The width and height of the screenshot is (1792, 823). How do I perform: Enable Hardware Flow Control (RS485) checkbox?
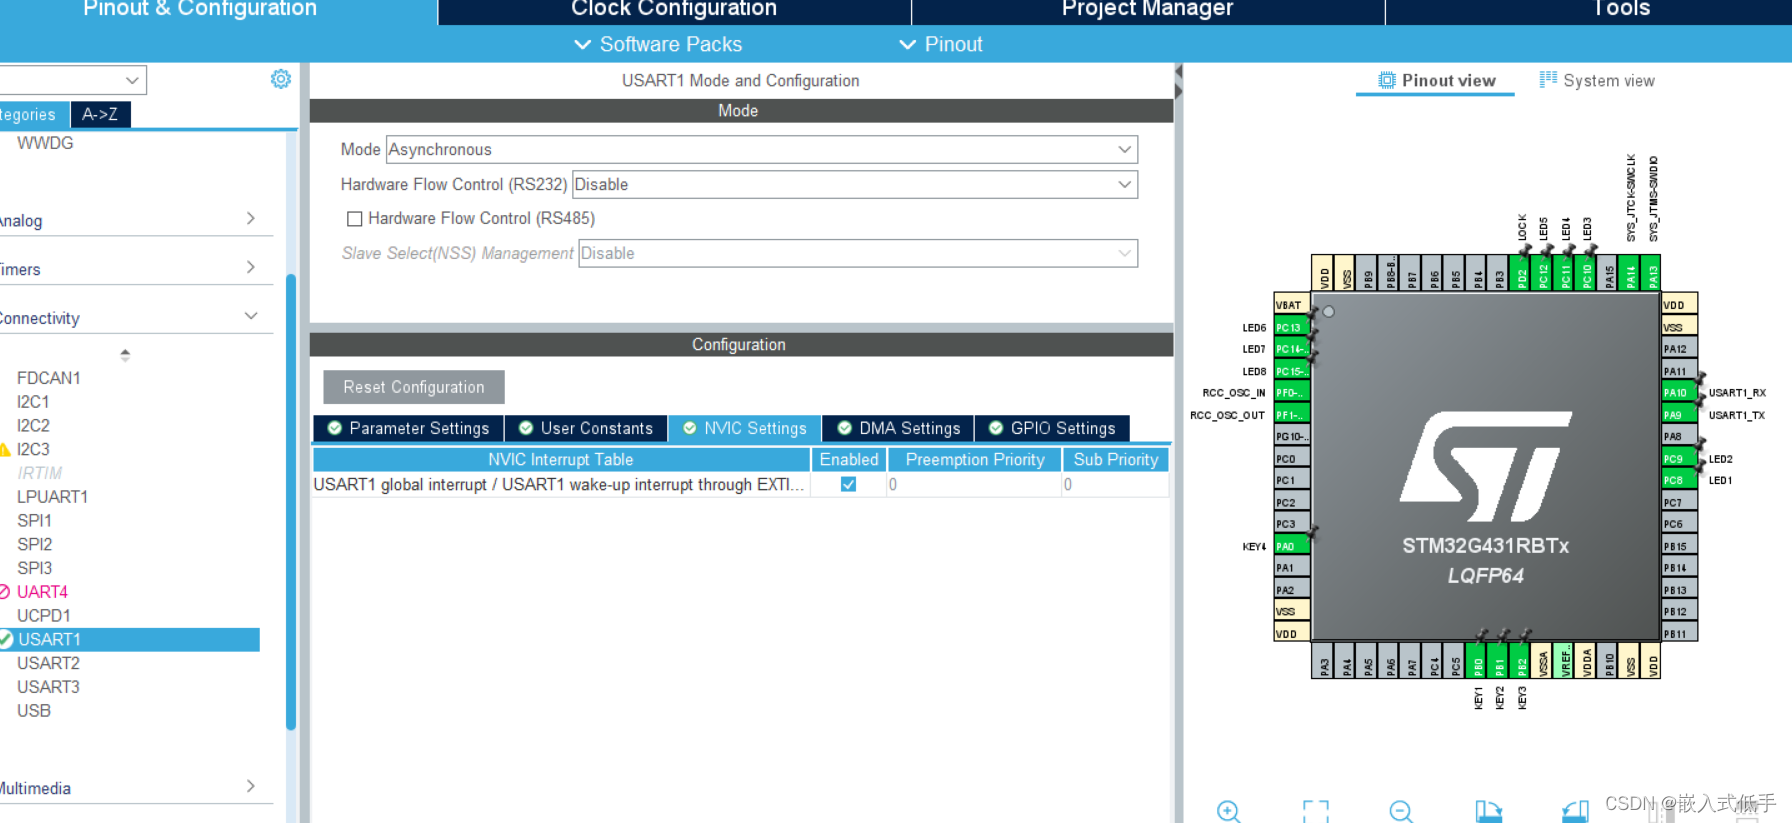click(354, 218)
